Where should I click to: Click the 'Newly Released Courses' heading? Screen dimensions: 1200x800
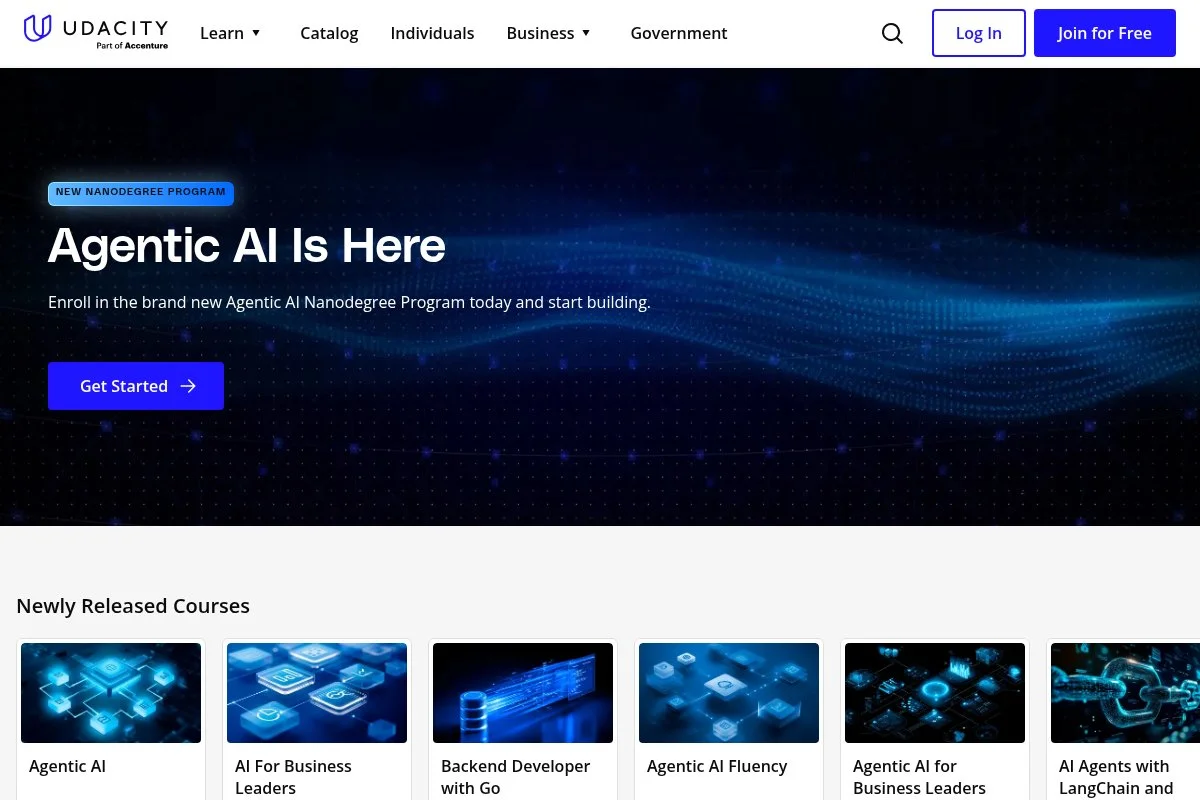[x=133, y=606]
